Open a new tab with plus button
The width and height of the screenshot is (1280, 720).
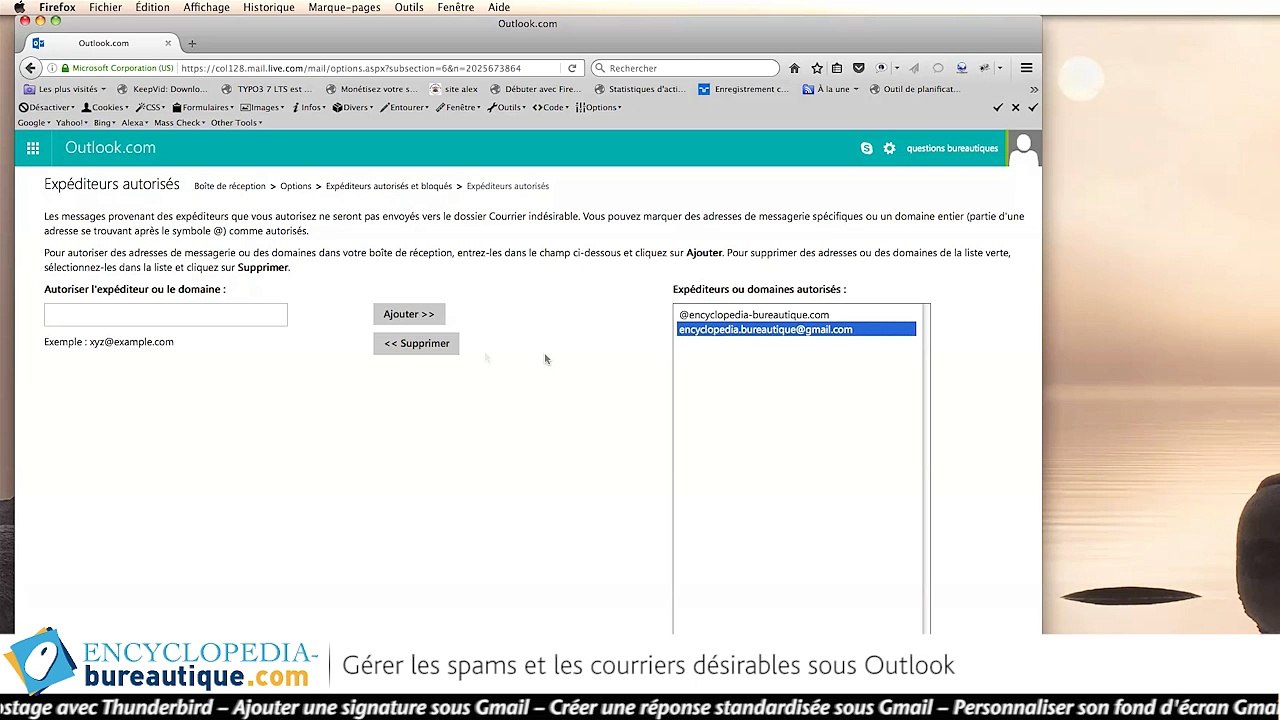click(192, 43)
